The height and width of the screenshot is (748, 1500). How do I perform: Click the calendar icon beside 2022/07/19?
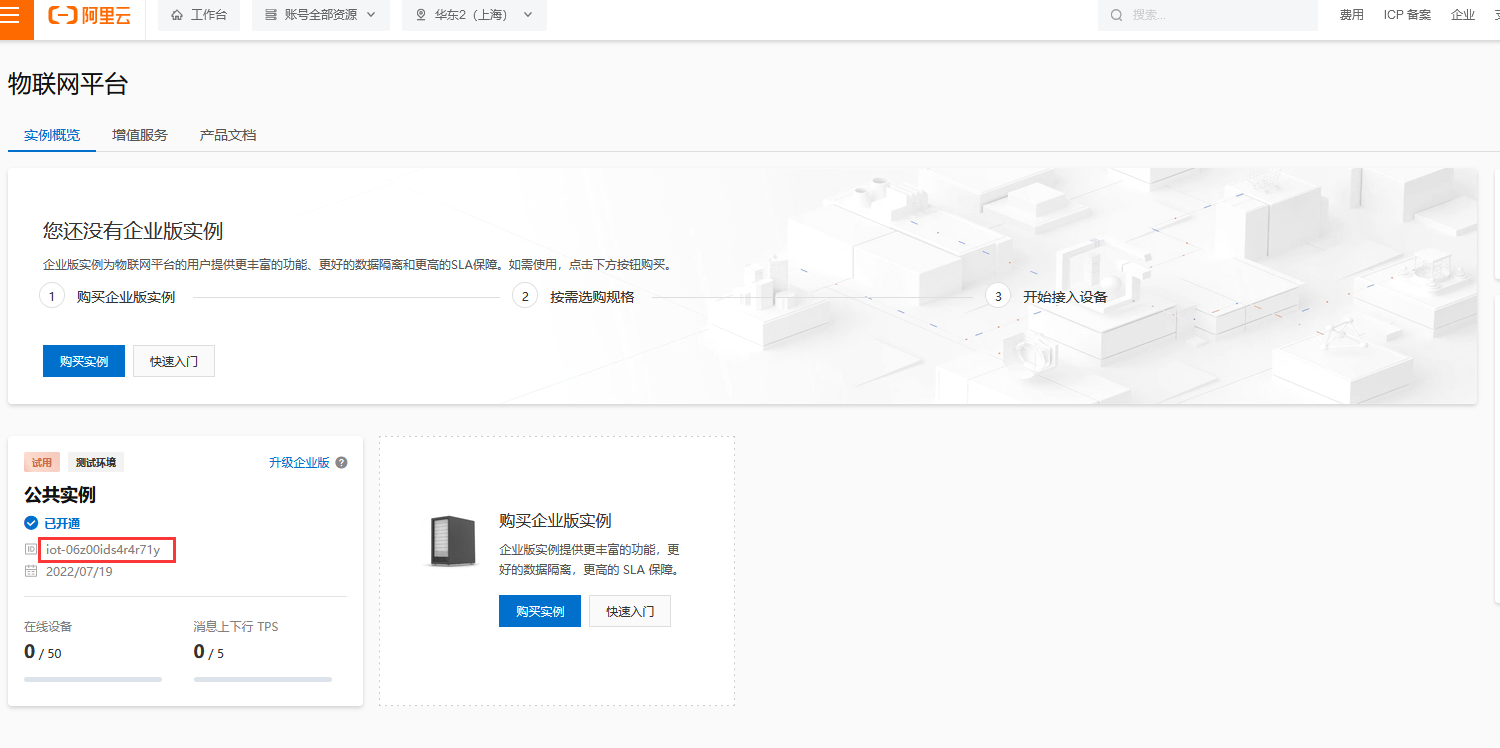point(31,571)
